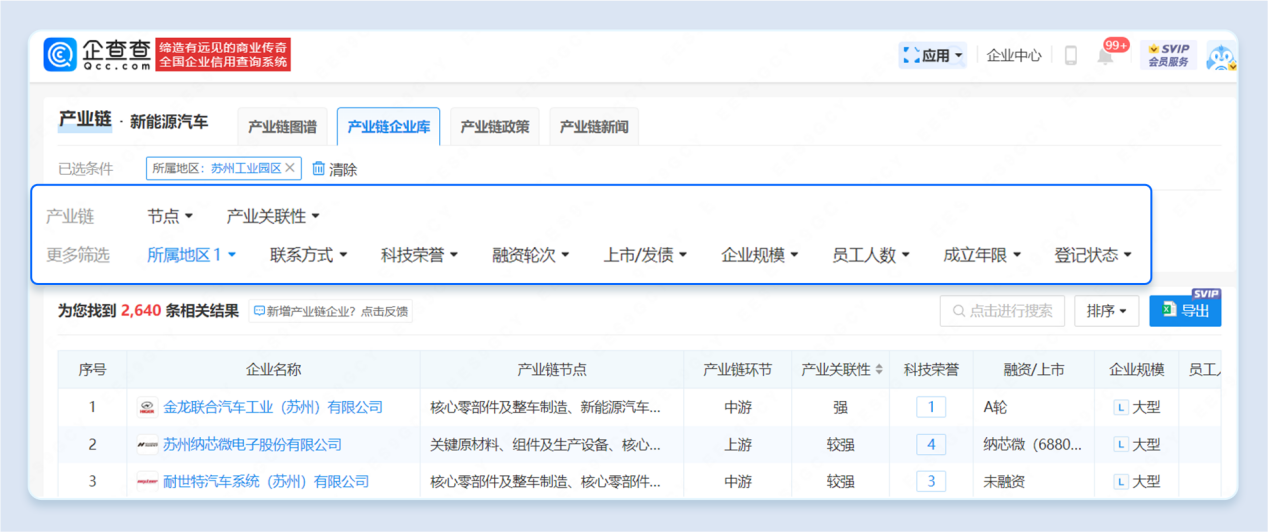Click the user avatar icon
This screenshot has height=532, width=1268.
coord(1219,56)
